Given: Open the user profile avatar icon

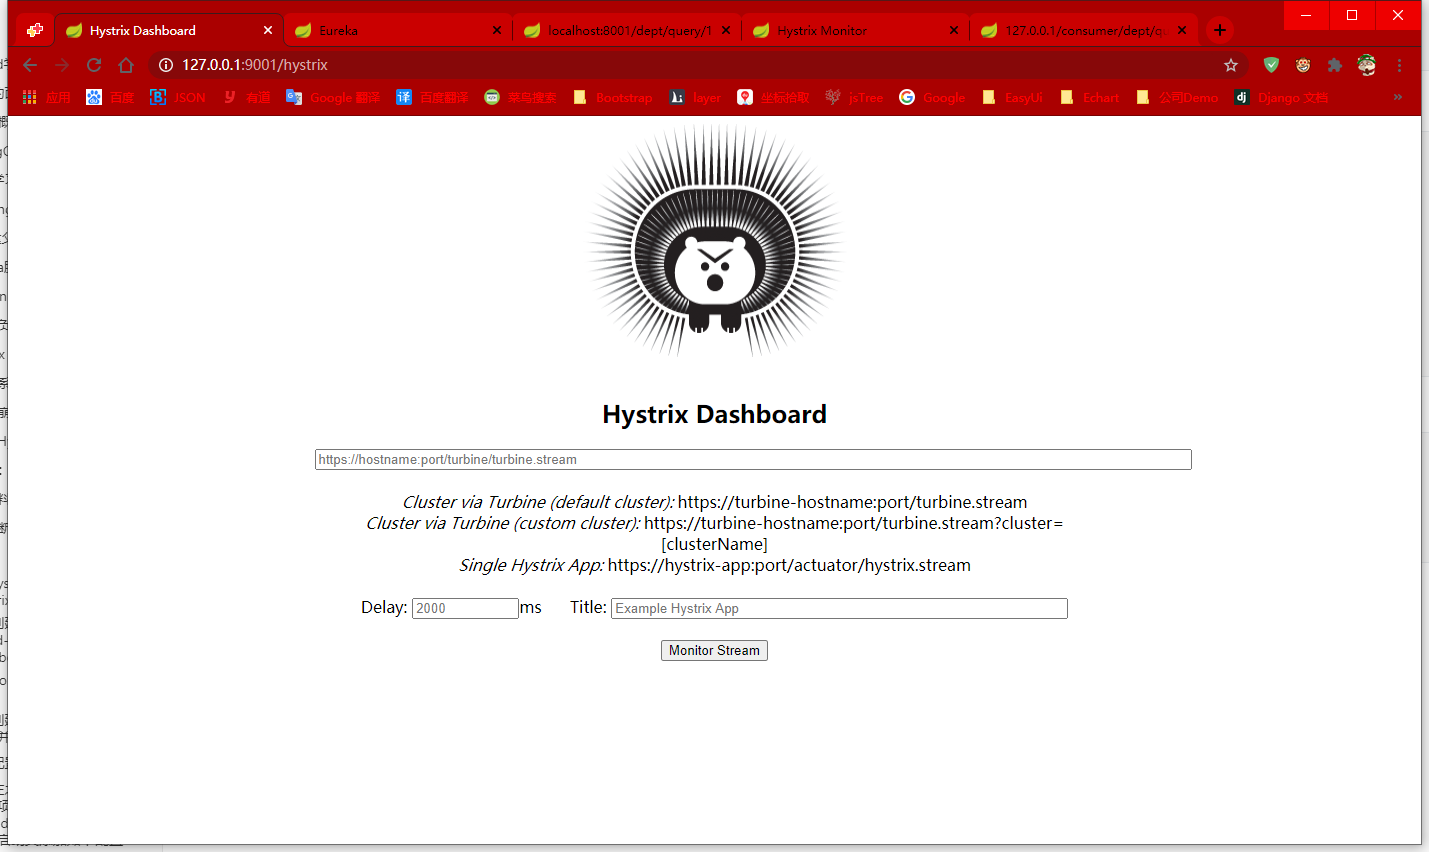Looking at the screenshot, I should 1366,65.
